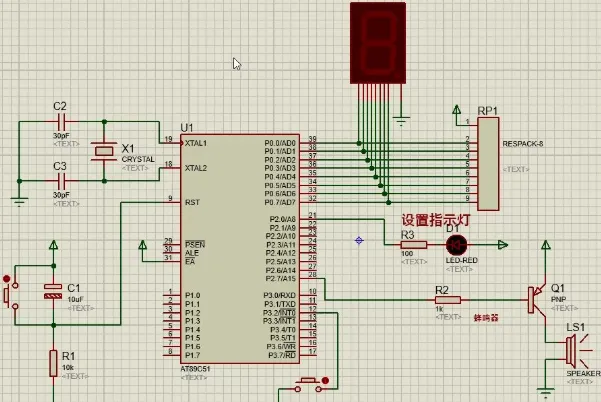Select the C2 capacitor symbol

click(x=61, y=122)
